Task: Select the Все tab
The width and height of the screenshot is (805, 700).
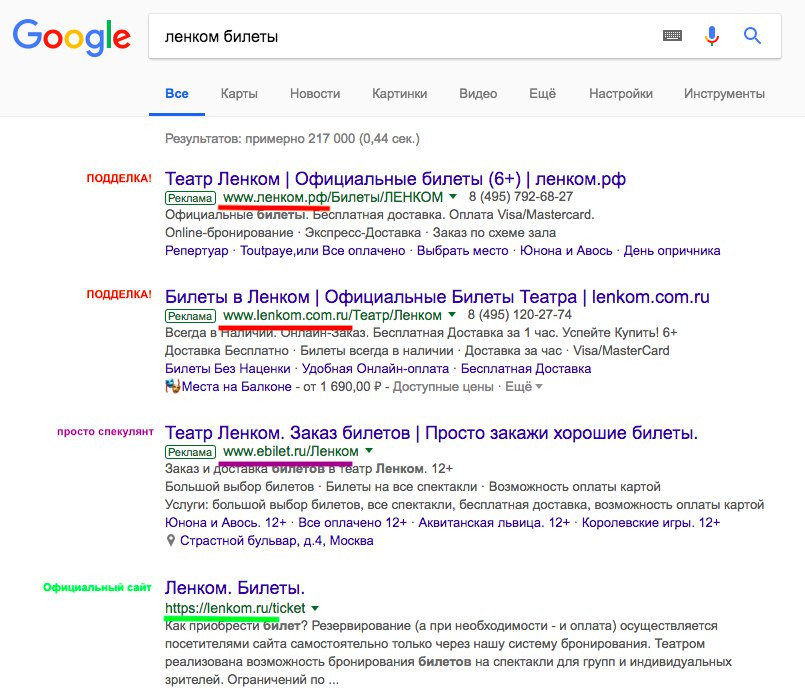Action: (177, 94)
